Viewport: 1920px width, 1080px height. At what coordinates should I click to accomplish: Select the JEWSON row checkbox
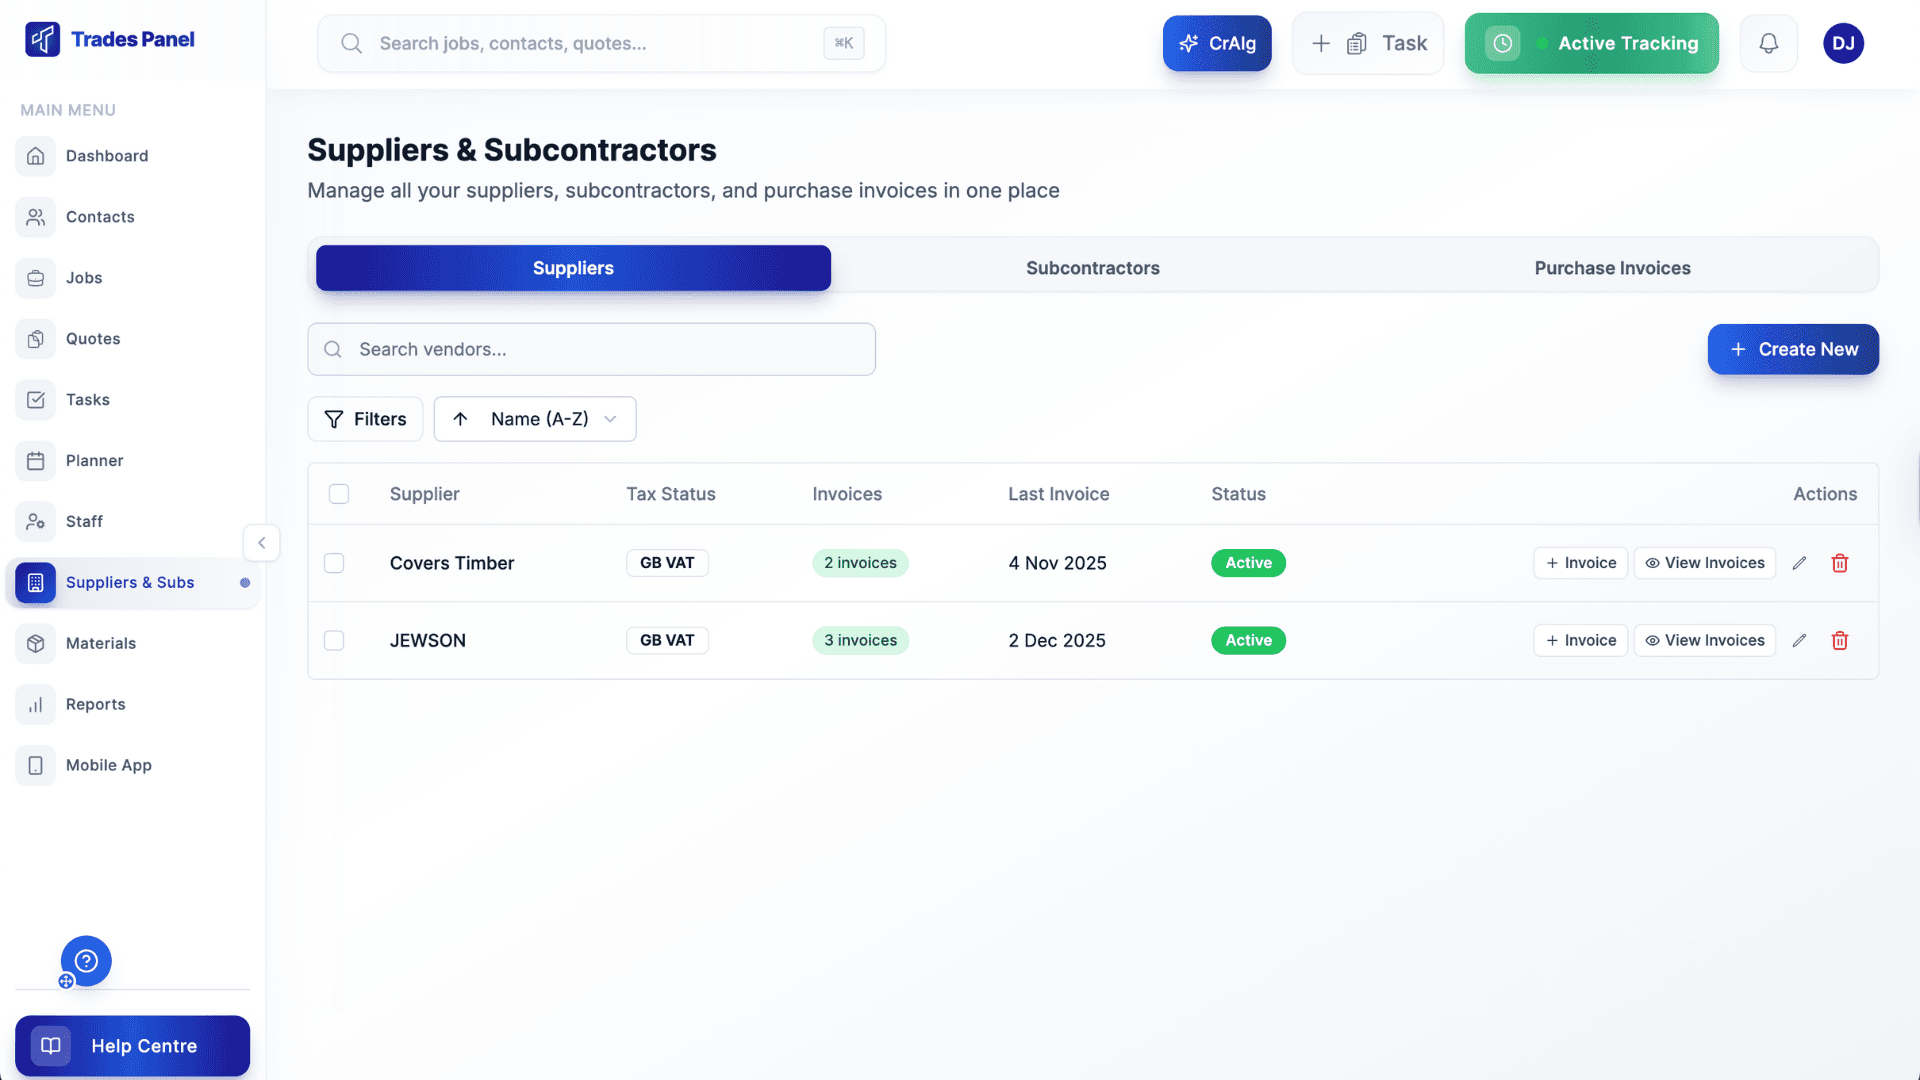(334, 640)
